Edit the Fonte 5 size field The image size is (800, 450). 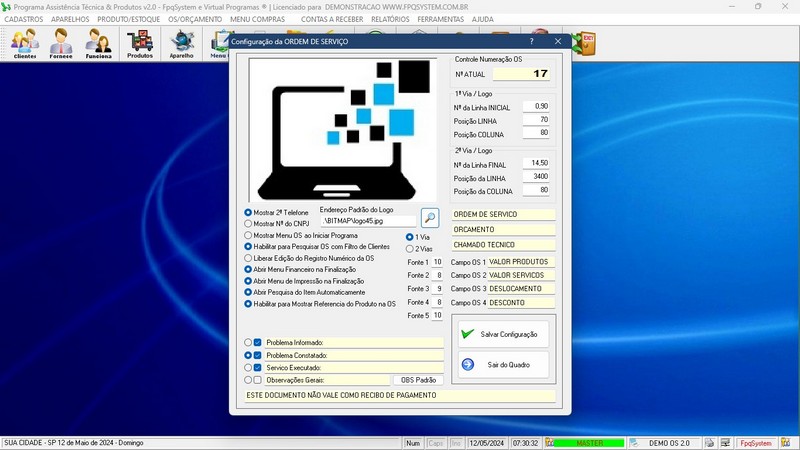[437, 315]
